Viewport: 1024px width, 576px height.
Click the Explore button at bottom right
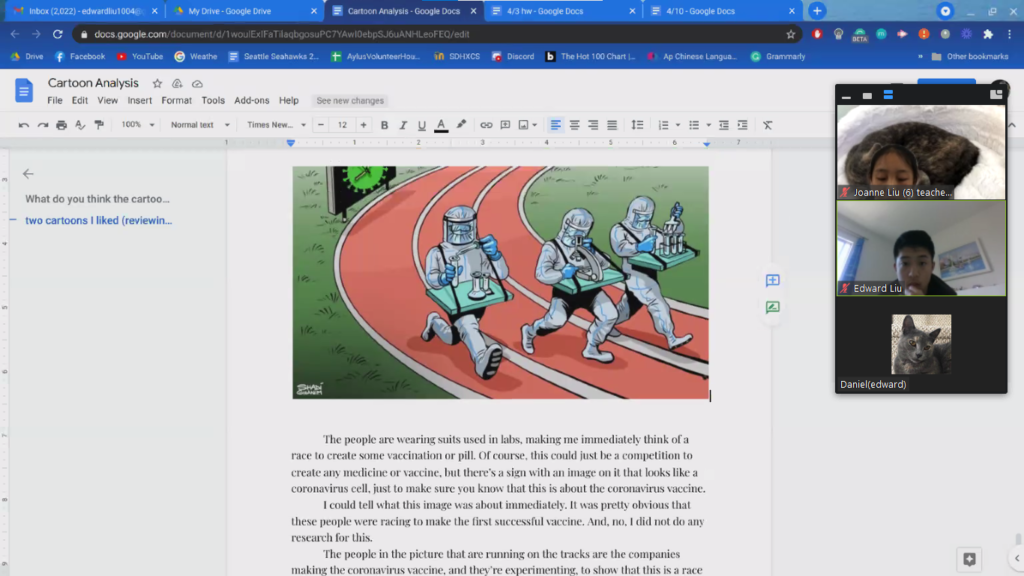point(969,559)
